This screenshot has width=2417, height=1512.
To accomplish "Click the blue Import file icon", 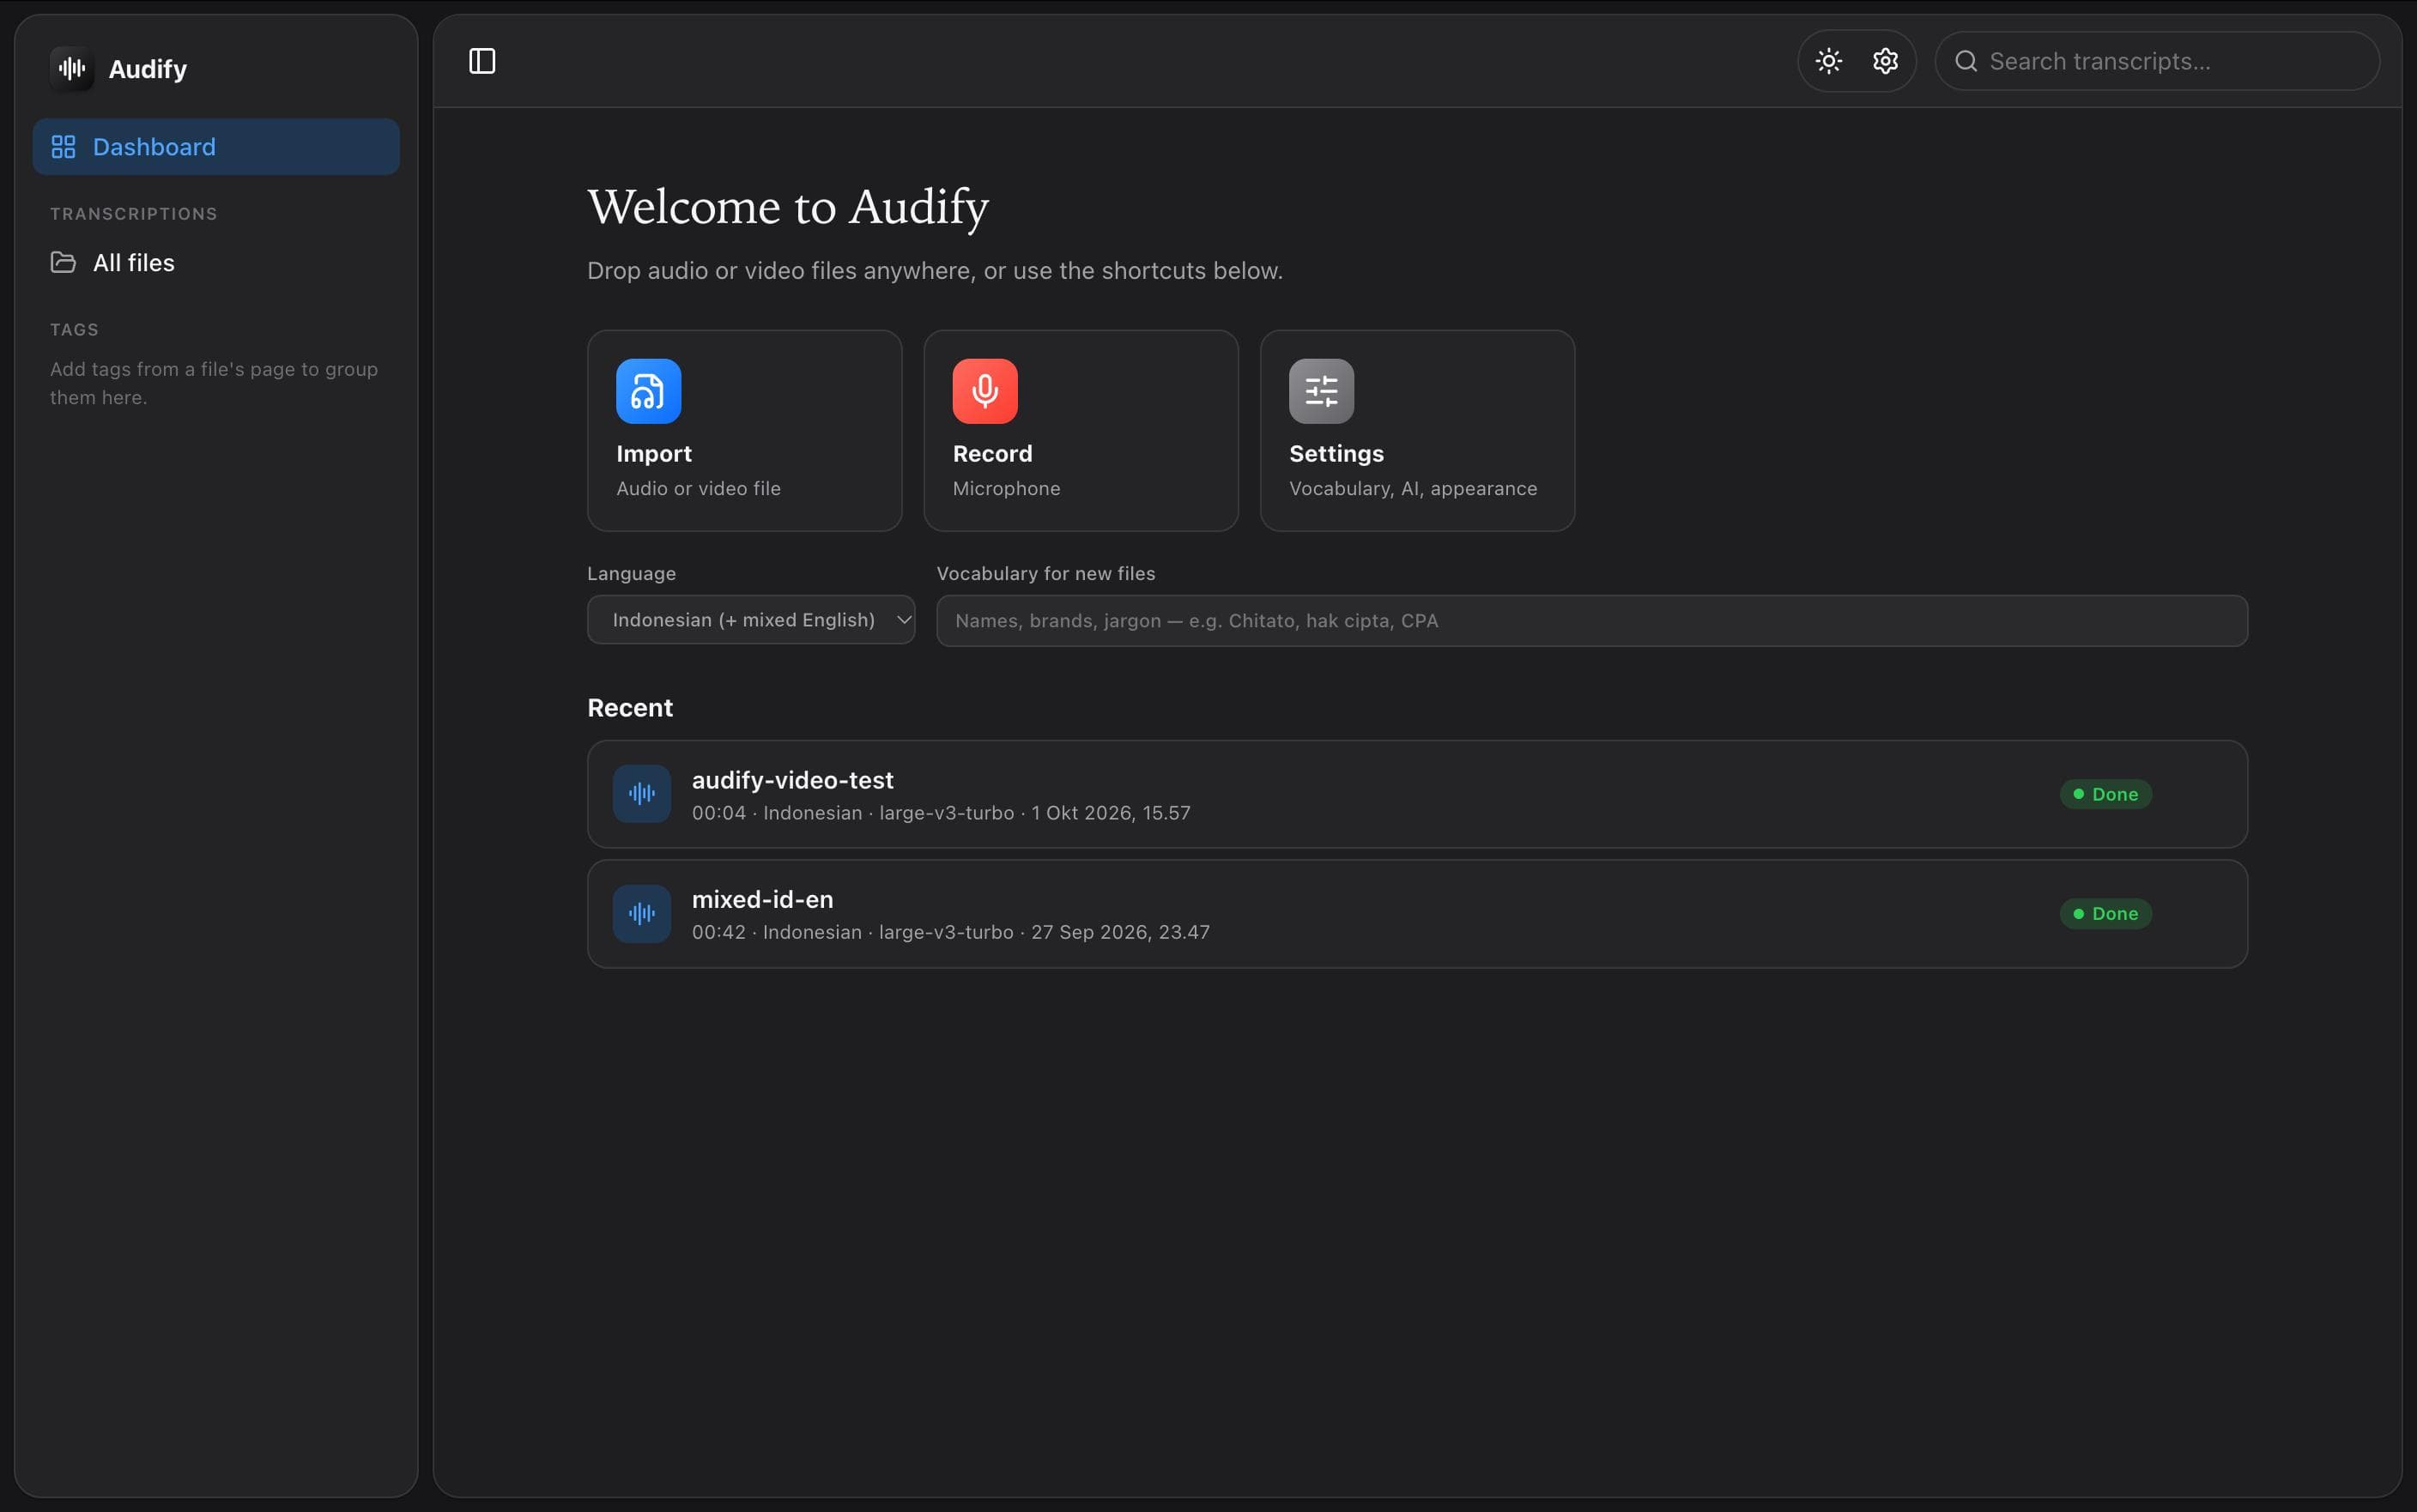I will click(648, 391).
